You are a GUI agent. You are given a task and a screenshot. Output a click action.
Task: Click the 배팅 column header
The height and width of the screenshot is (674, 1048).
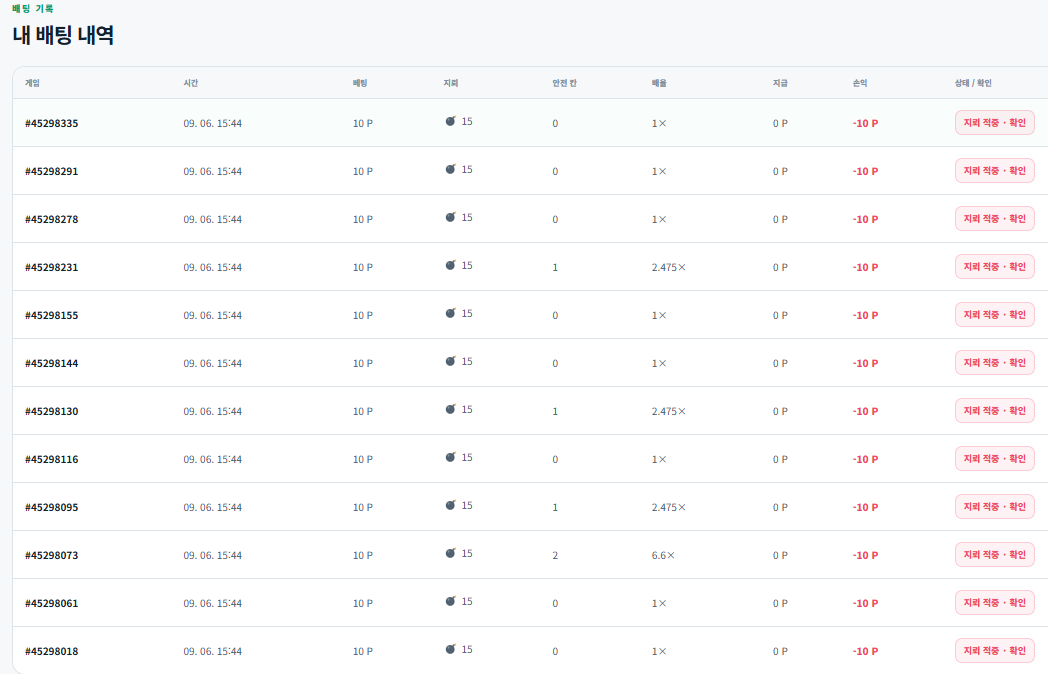(x=360, y=83)
